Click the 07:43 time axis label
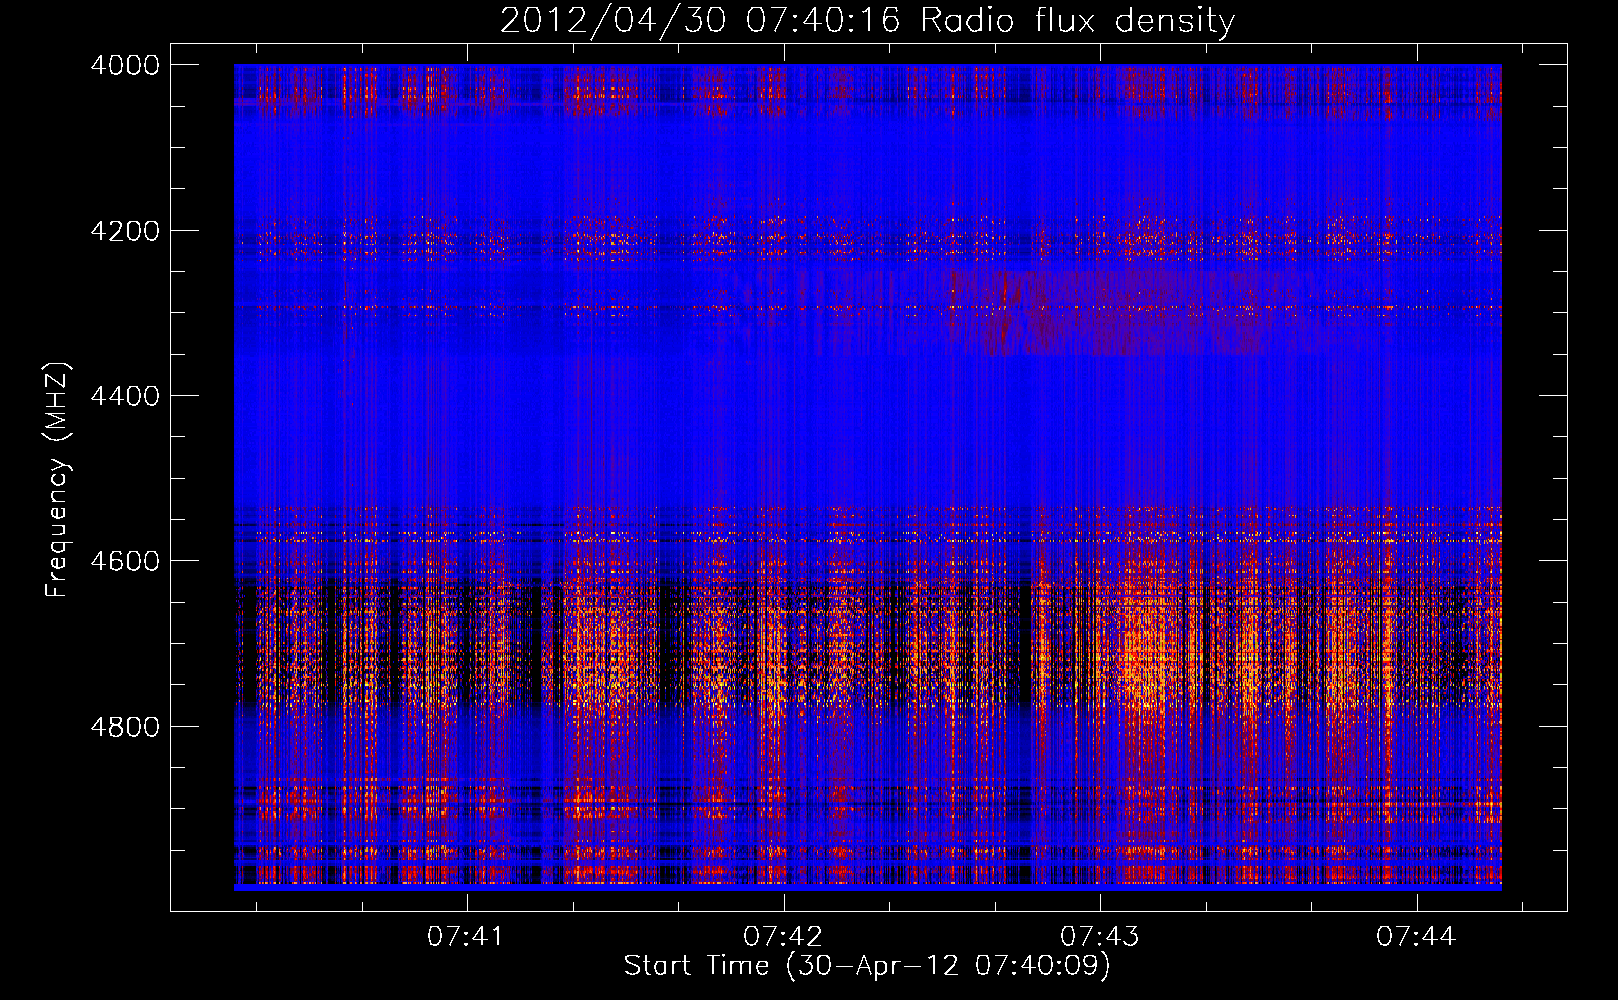 click(x=1099, y=936)
